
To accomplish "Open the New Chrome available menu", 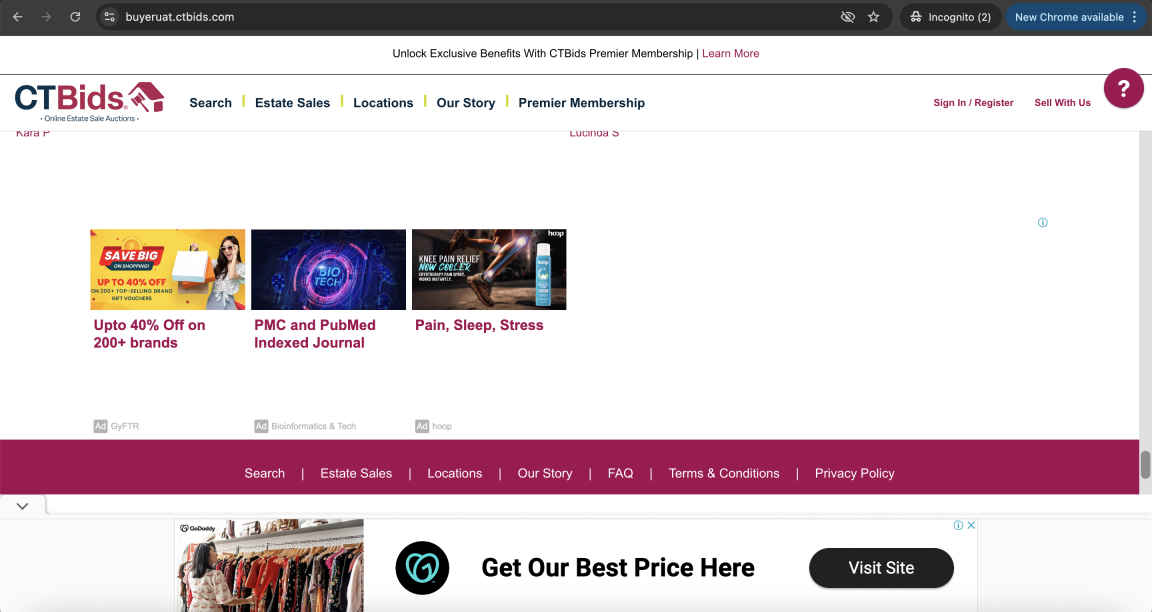I will [1076, 17].
